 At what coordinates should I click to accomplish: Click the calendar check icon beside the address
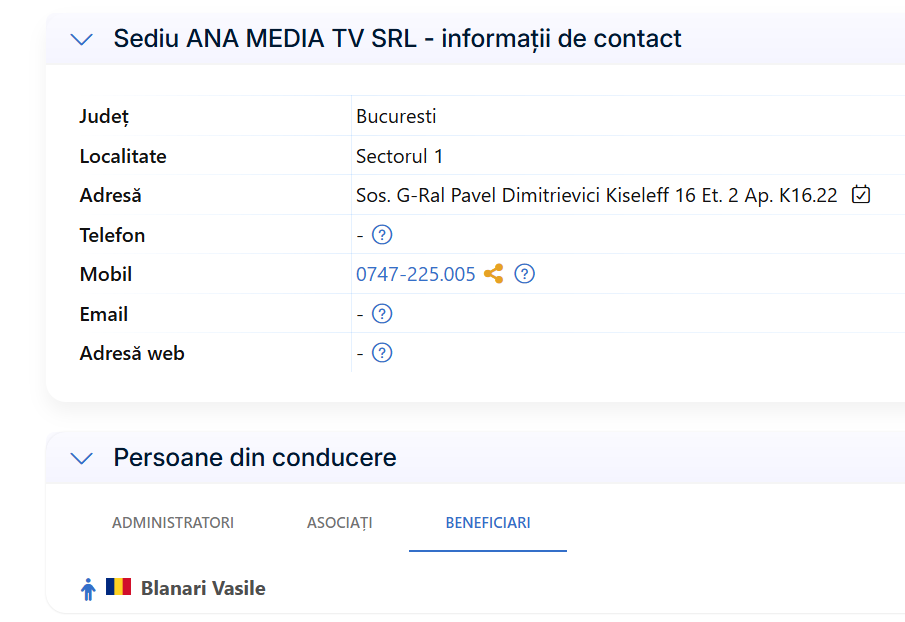(x=861, y=194)
